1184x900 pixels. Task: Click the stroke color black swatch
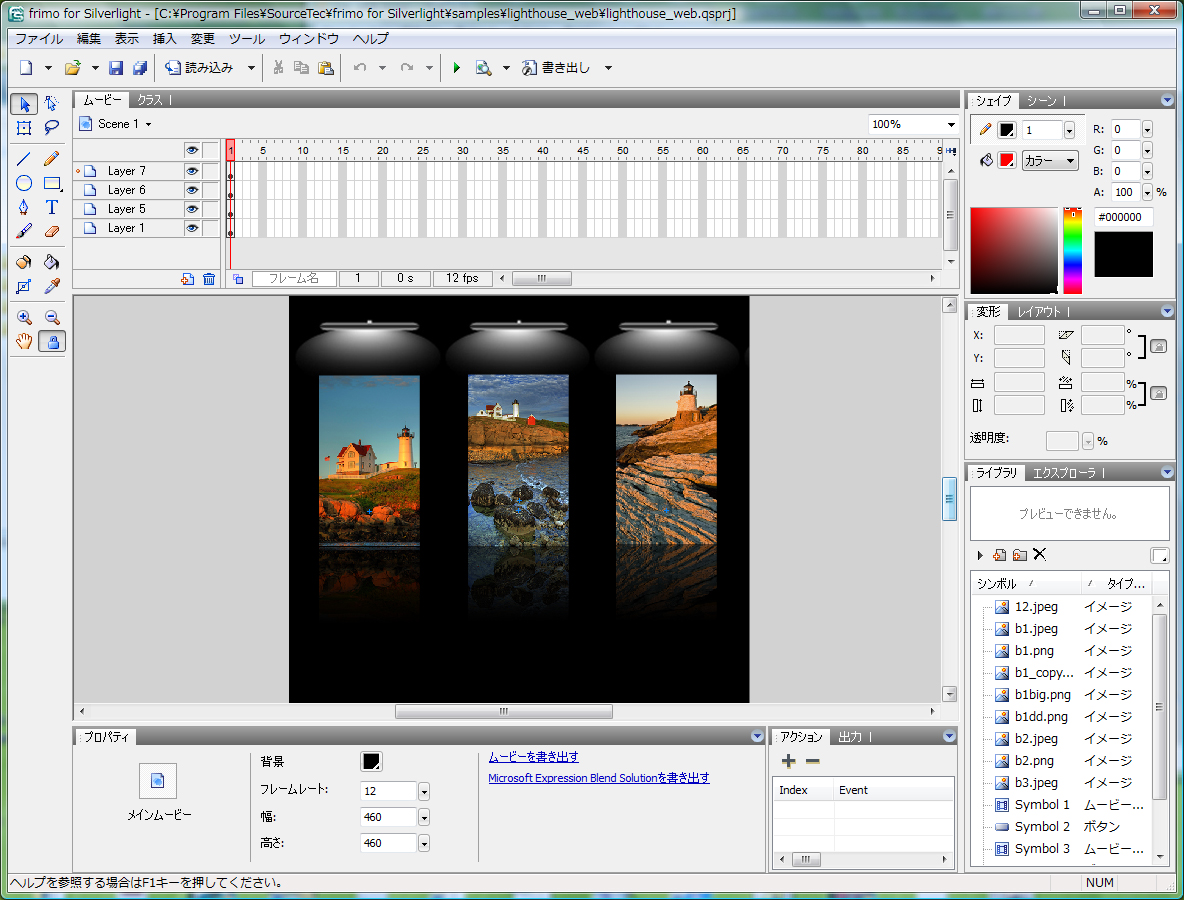(1007, 130)
